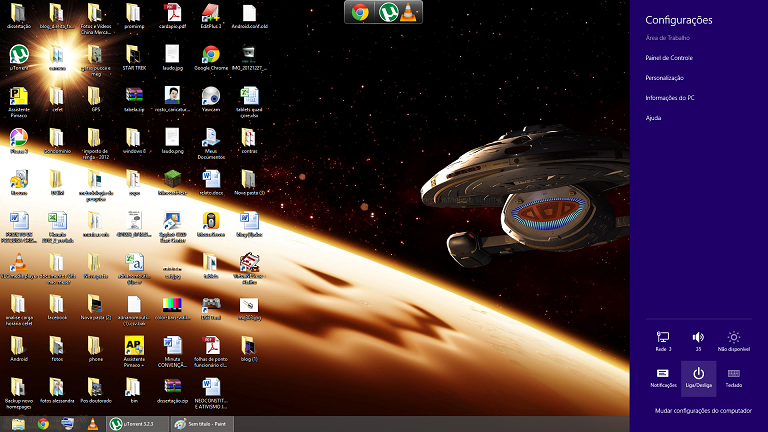The width and height of the screenshot is (768, 432).
Task: Select the rosto_caricatura image file
Action: (172, 99)
